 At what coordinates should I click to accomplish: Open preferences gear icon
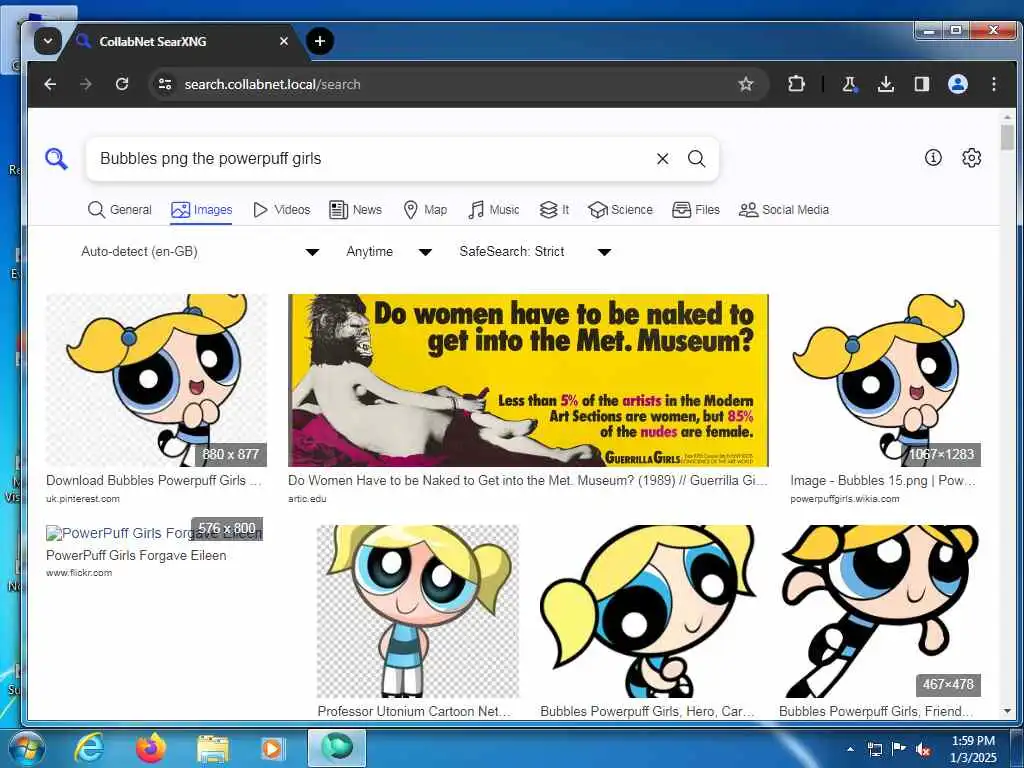point(972,157)
